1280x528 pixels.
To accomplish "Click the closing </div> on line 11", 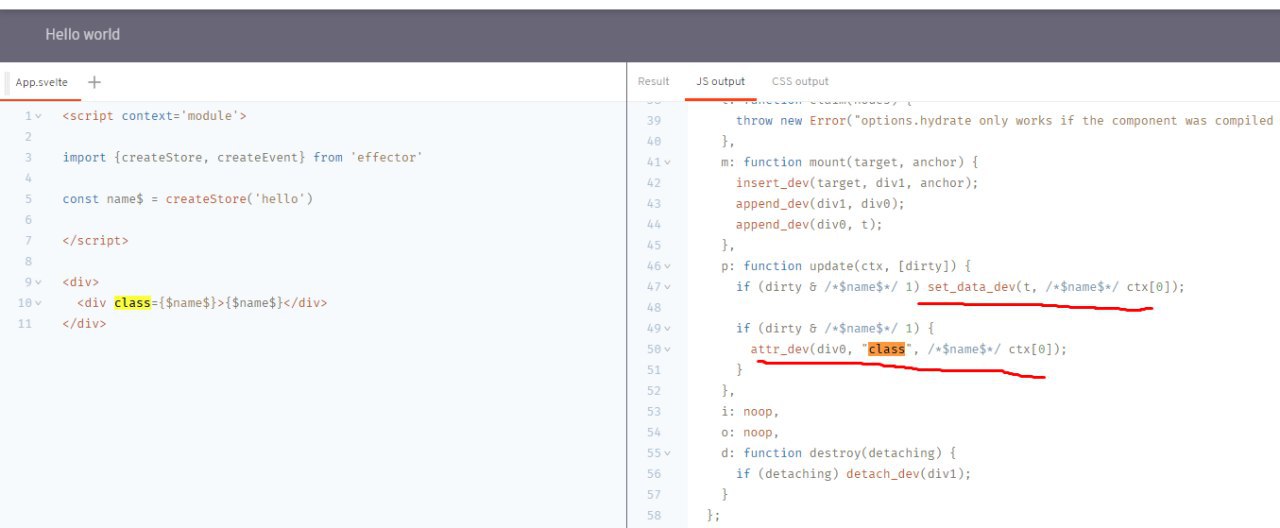I will click(x=84, y=324).
